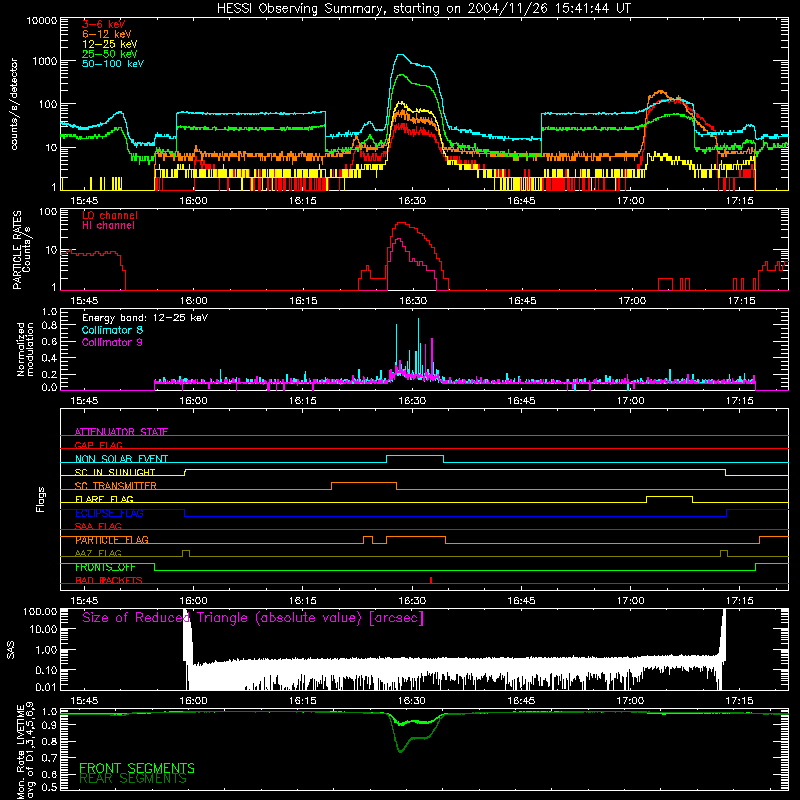This screenshot has height=800, width=800.
Task: Select the counts/s/detector axis label
Action: 14,104
